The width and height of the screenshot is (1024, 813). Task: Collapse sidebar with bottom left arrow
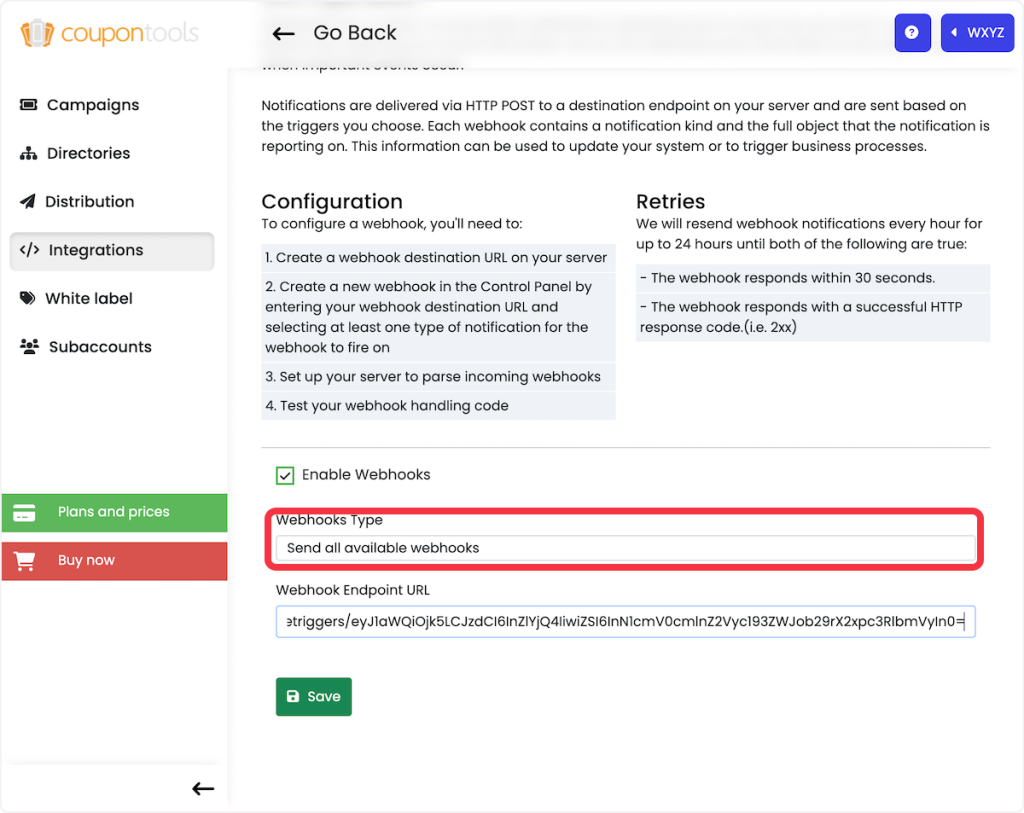click(203, 789)
